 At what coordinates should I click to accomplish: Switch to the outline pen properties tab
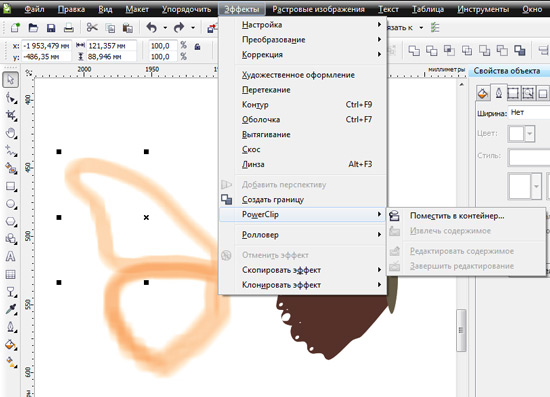(498, 93)
